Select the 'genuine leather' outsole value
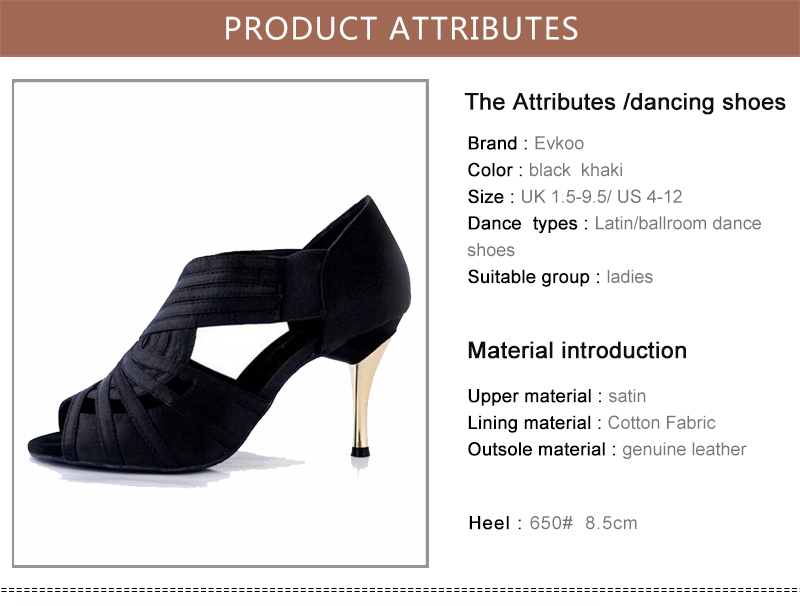Screen dimensions: 800x606 684,450
